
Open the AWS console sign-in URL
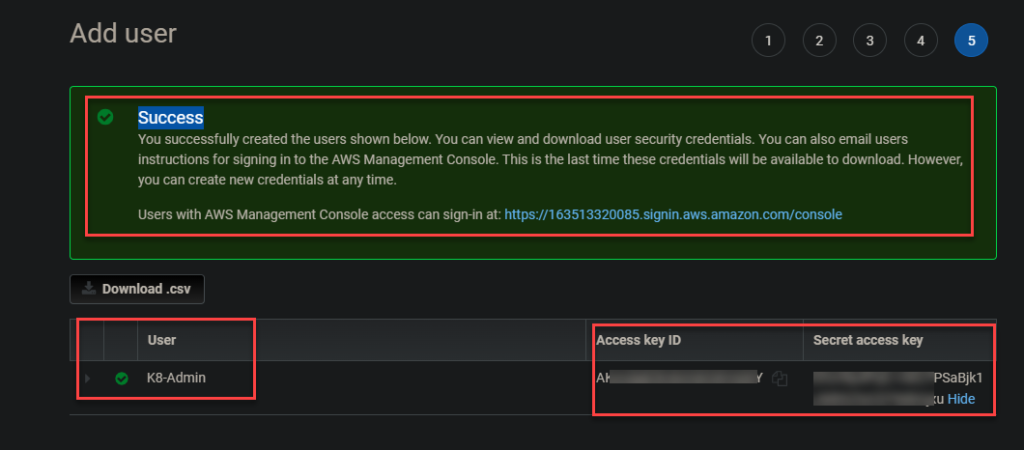[x=673, y=214]
